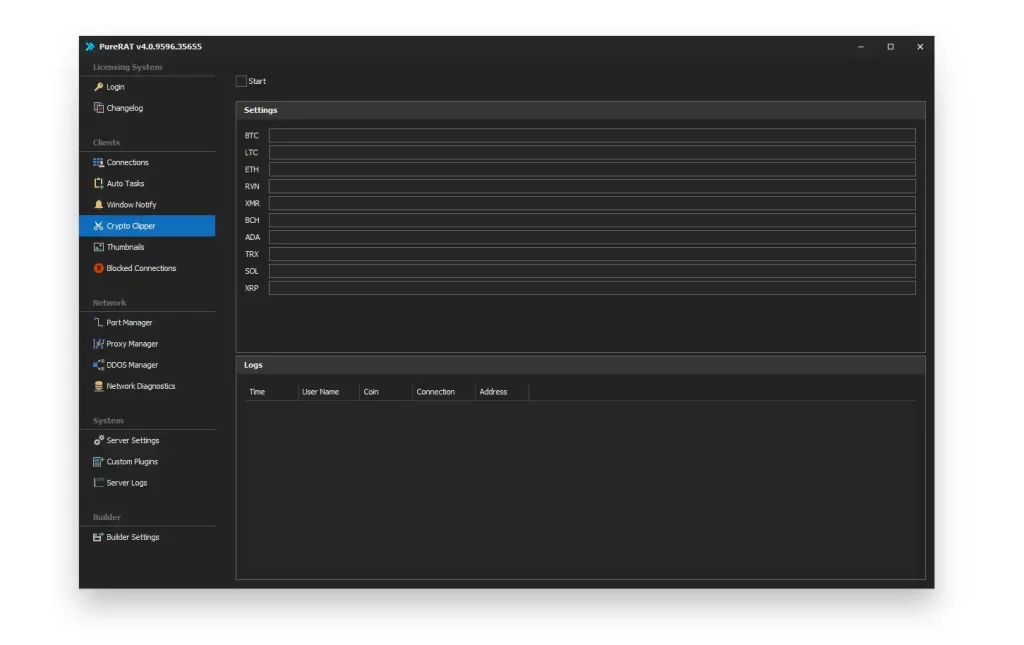Toggle the Start checkbox
This screenshot has width=1024, height=645.
coord(241,81)
